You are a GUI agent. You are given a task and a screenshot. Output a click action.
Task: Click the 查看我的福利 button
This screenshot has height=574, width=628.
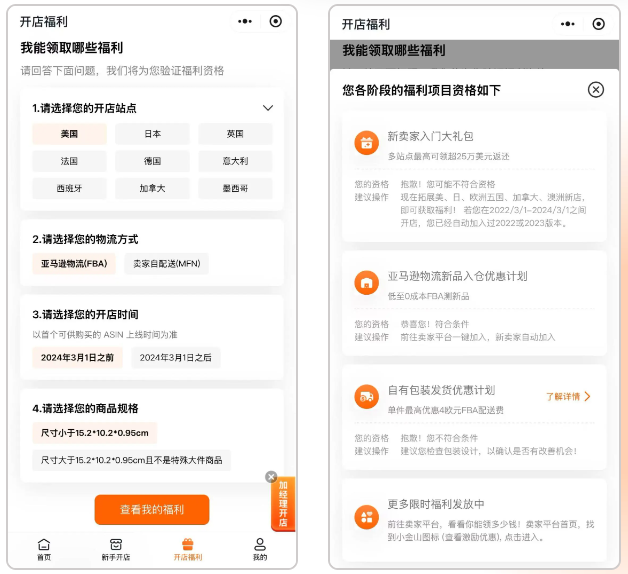(x=152, y=510)
